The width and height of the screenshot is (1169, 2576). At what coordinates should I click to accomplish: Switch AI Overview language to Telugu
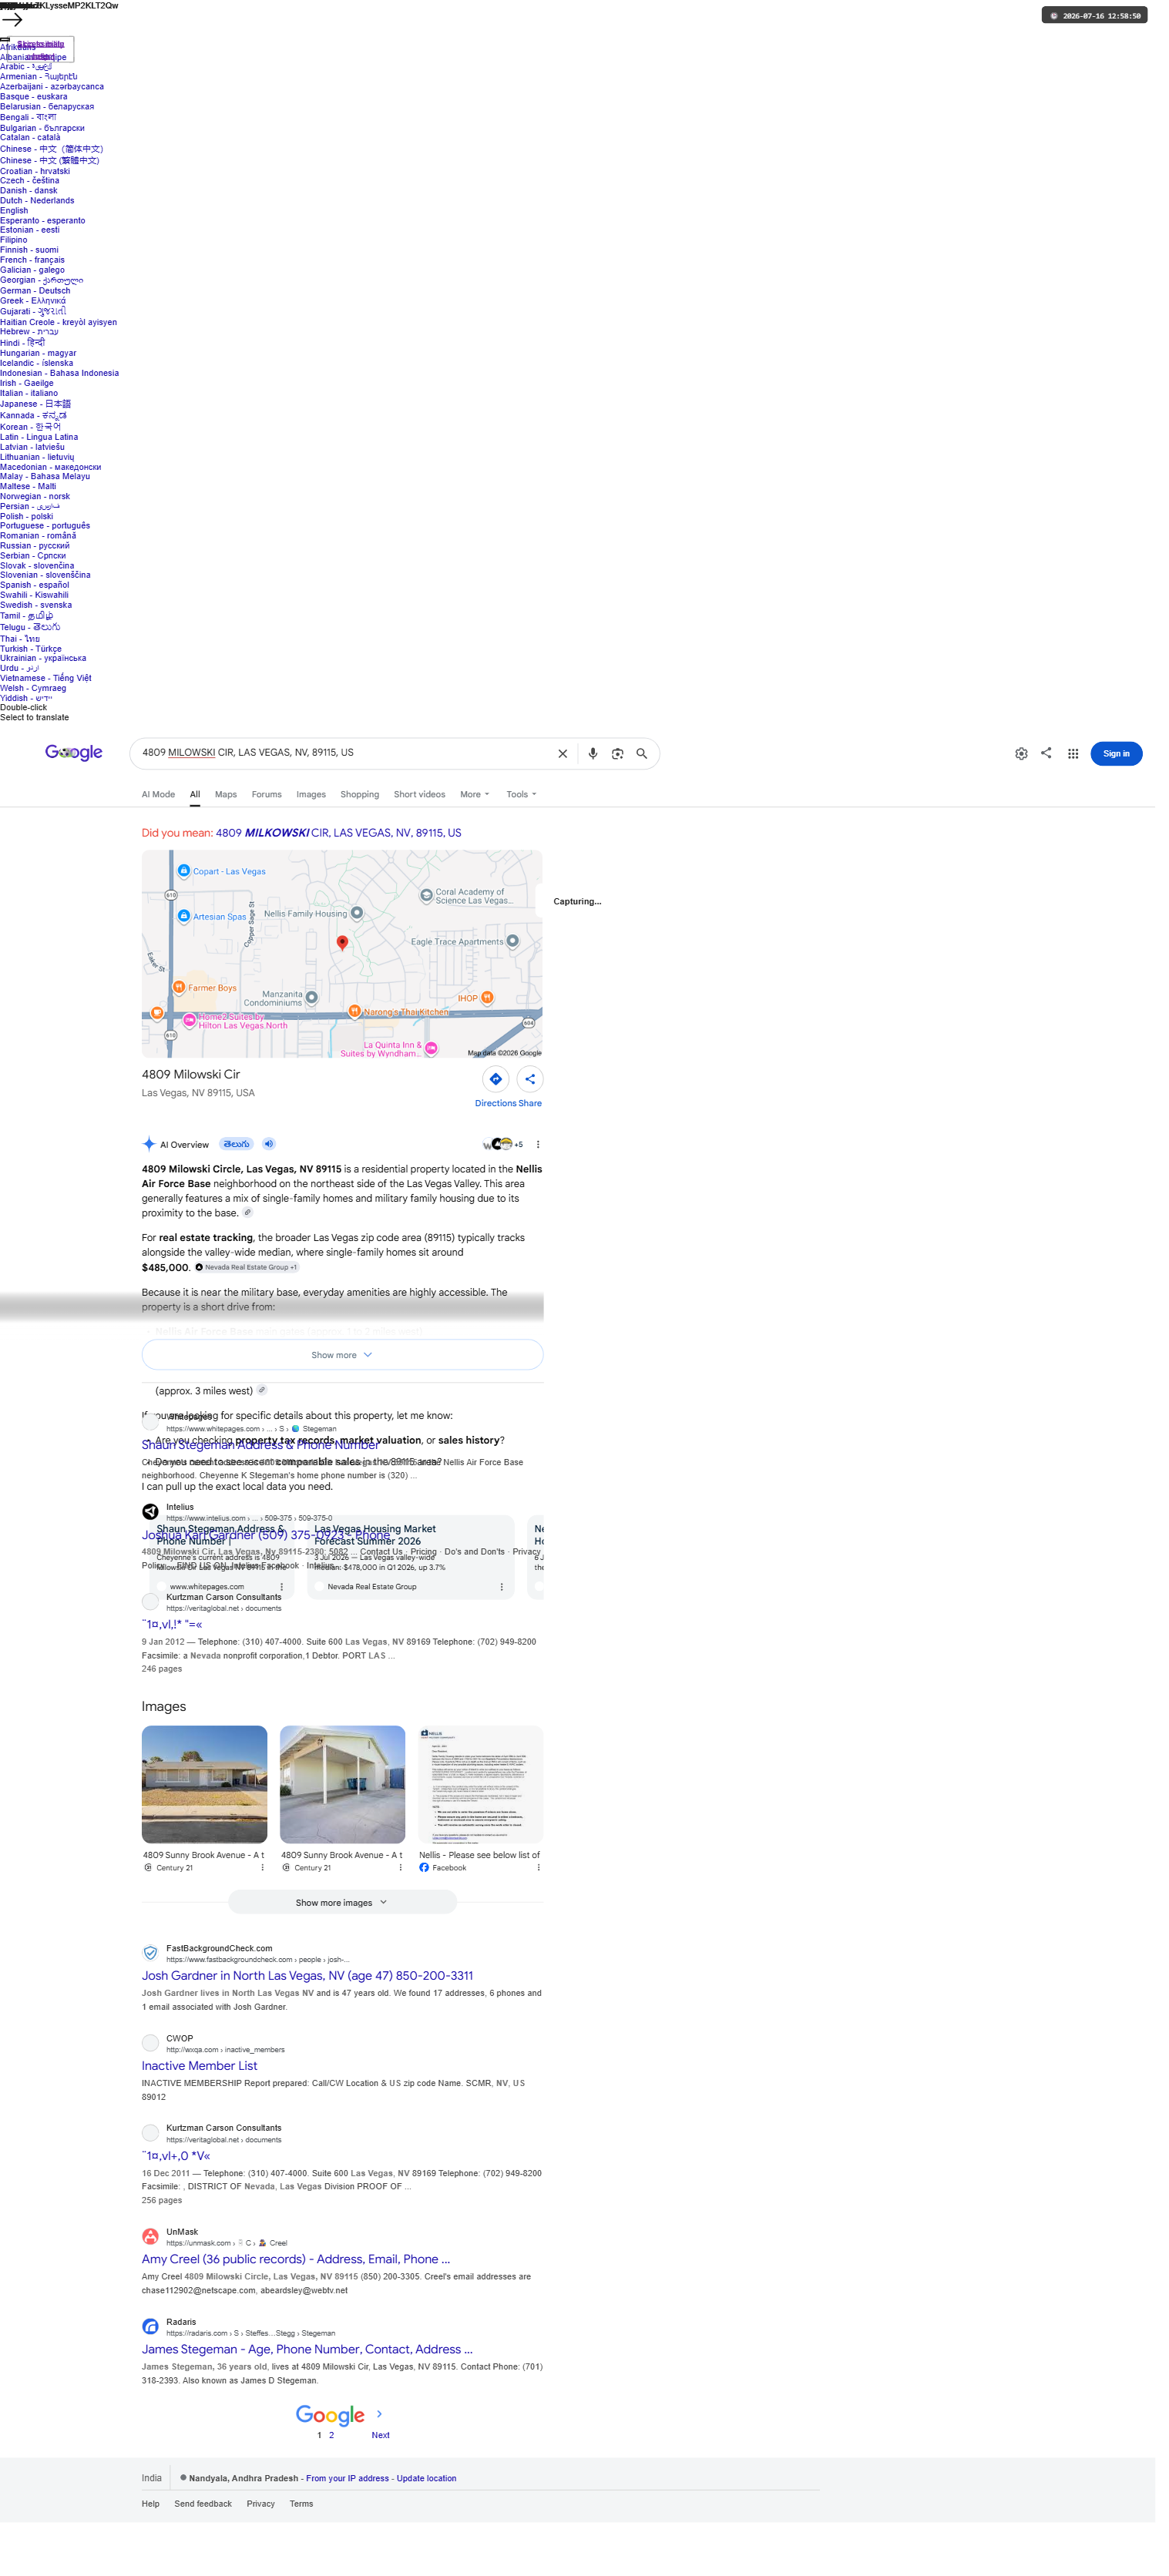[239, 1157]
